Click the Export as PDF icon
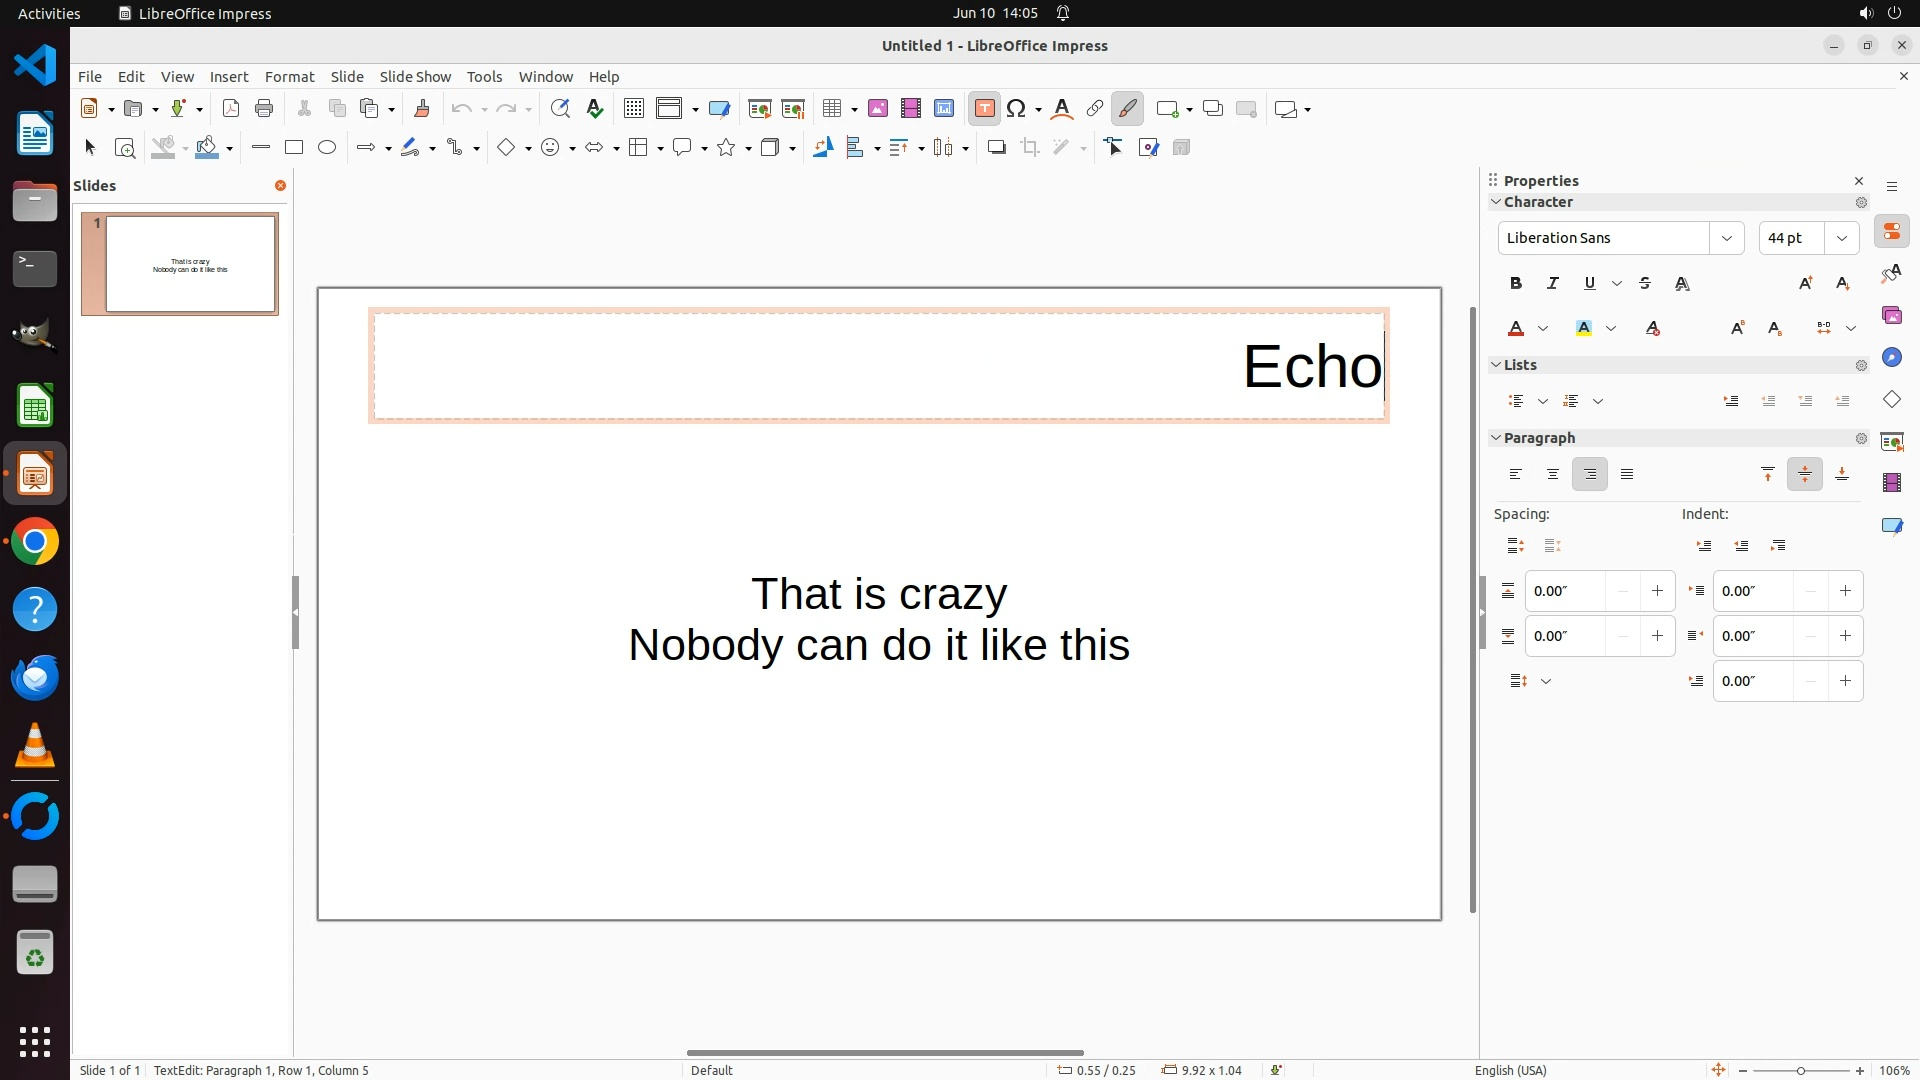Viewport: 1920px width, 1080px height. [x=231, y=109]
